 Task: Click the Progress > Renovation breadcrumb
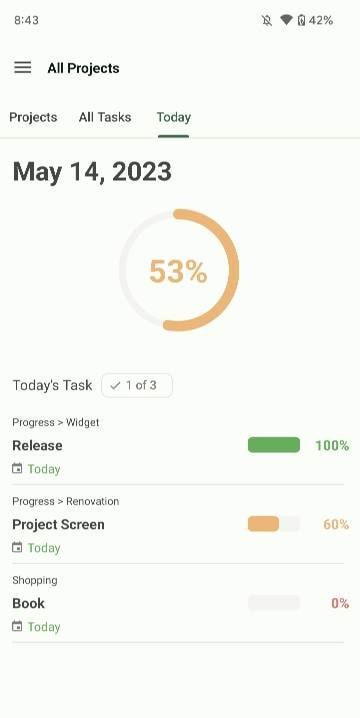[65, 501]
